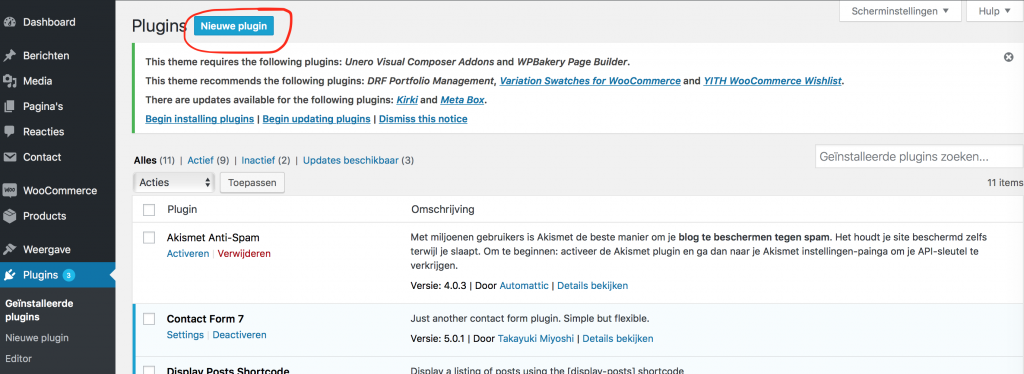Open Geïnstalleerde plugins submenu item
1024x374 pixels.
pos(39,311)
